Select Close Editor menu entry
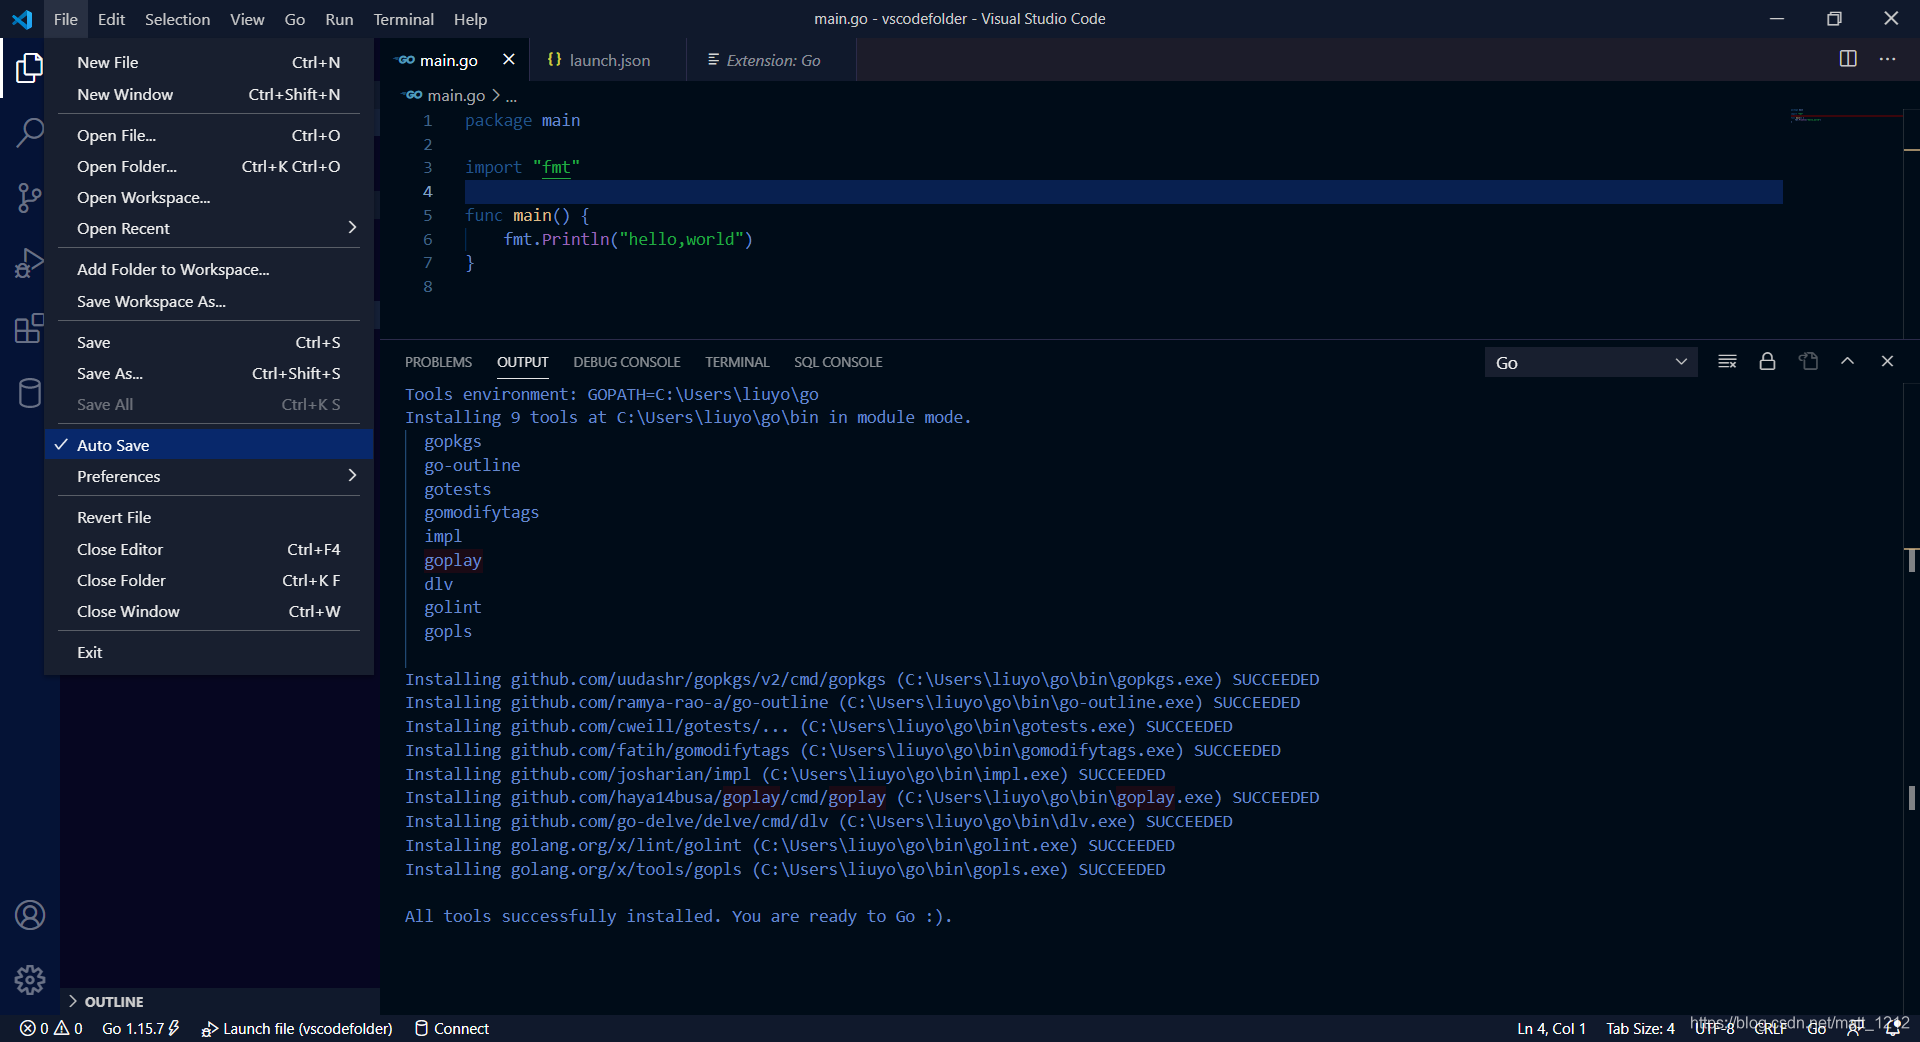This screenshot has width=1920, height=1042. pos(209,550)
